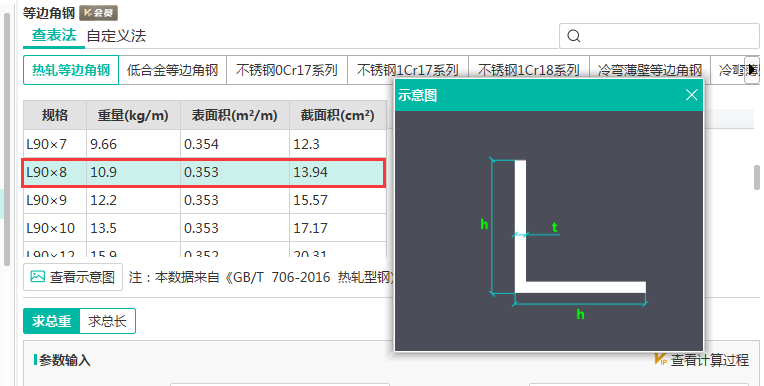Click the 表面积(m²/m) column header
This screenshot has height=386, width=764.
tap(235, 116)
